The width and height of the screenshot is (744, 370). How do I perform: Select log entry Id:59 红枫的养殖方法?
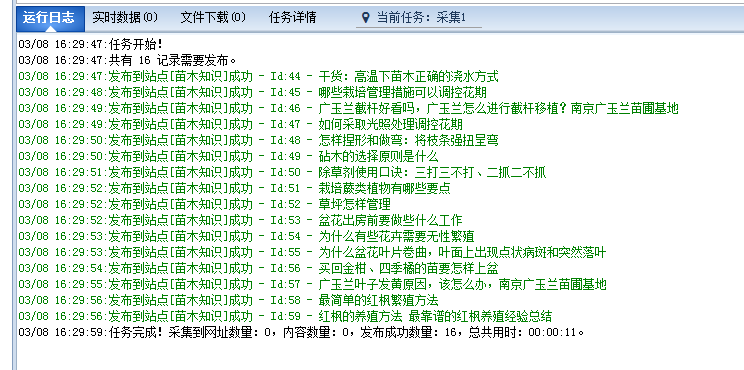click(285, 317)
